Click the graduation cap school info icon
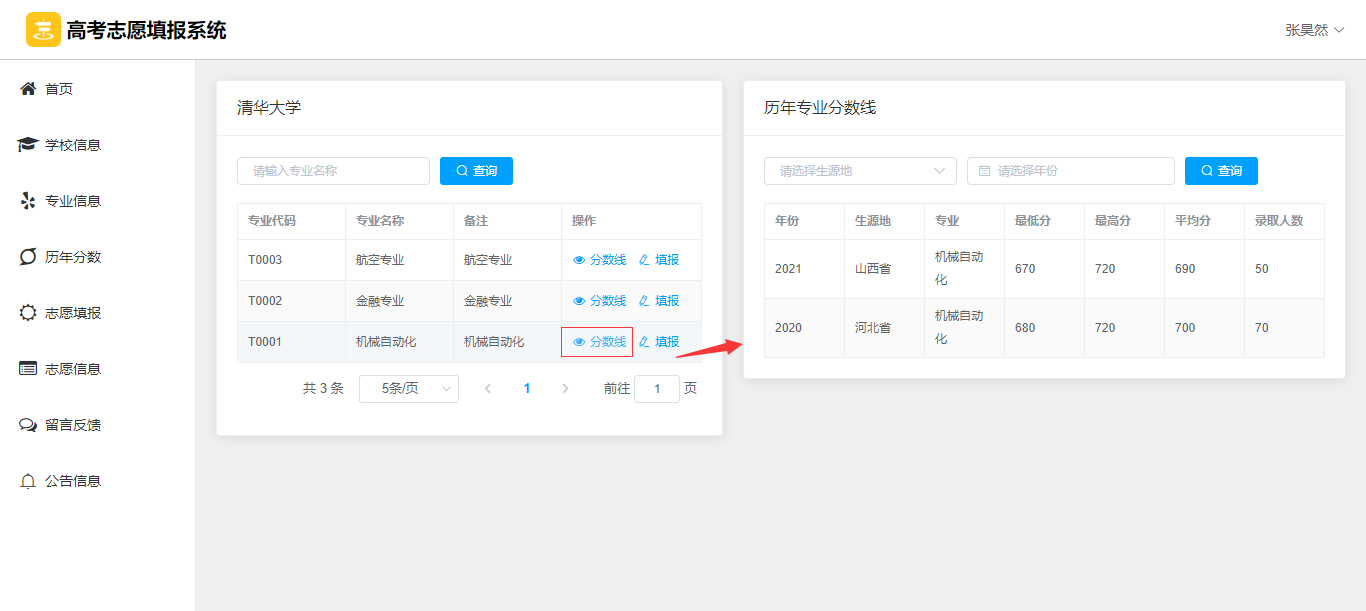The image size is (1366, 611). pyautogui.click(x=28, y=145)
